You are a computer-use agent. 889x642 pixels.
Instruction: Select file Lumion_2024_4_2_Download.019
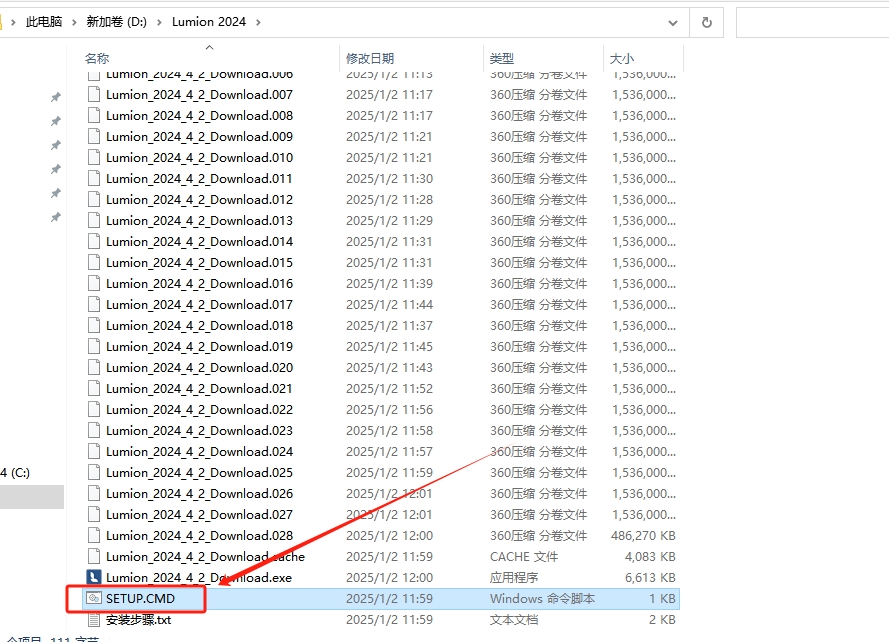point(199,346)
